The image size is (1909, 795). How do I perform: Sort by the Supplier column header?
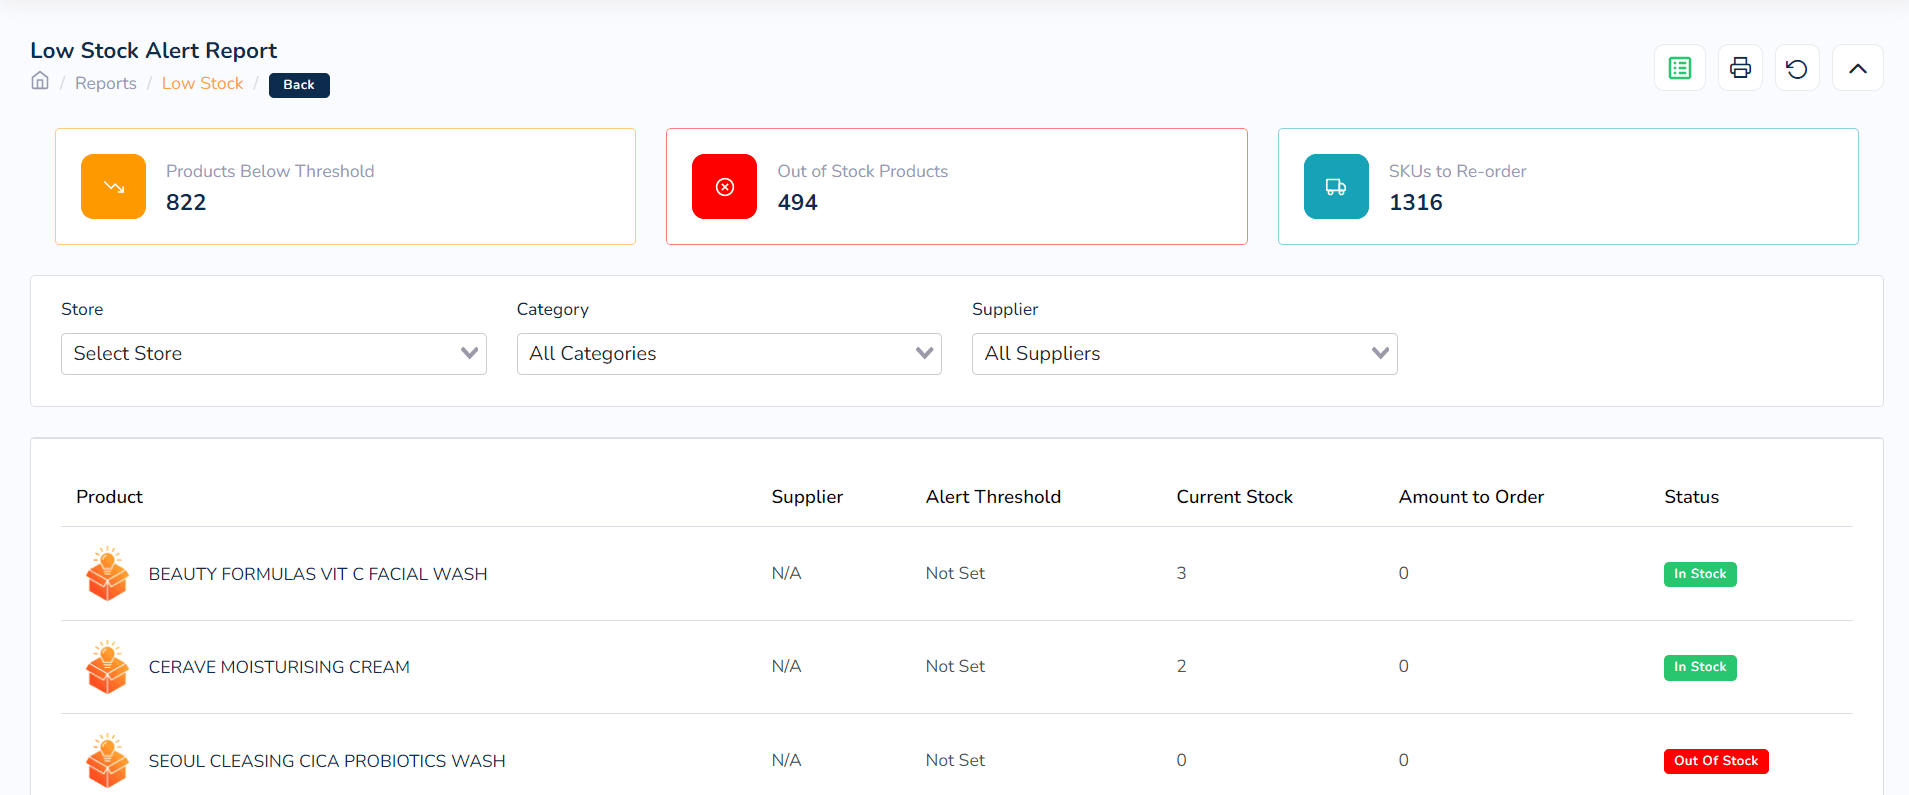(807, 497)
